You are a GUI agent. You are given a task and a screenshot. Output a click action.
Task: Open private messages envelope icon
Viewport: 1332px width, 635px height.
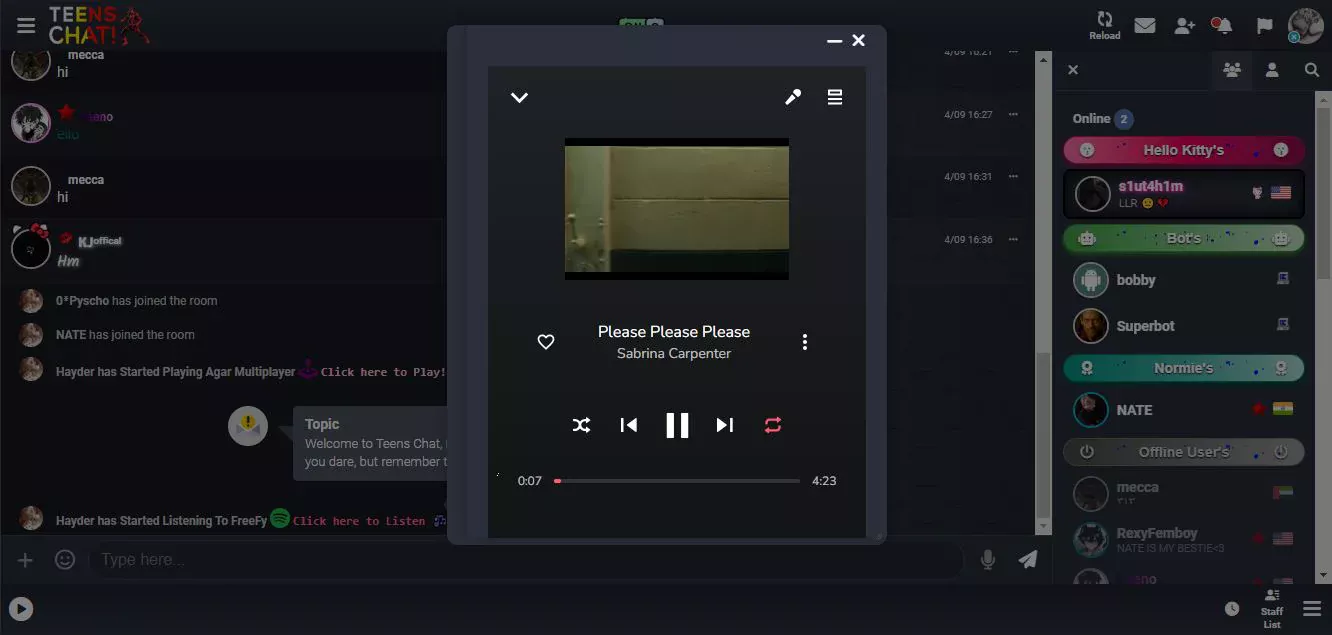point(1145,25)
